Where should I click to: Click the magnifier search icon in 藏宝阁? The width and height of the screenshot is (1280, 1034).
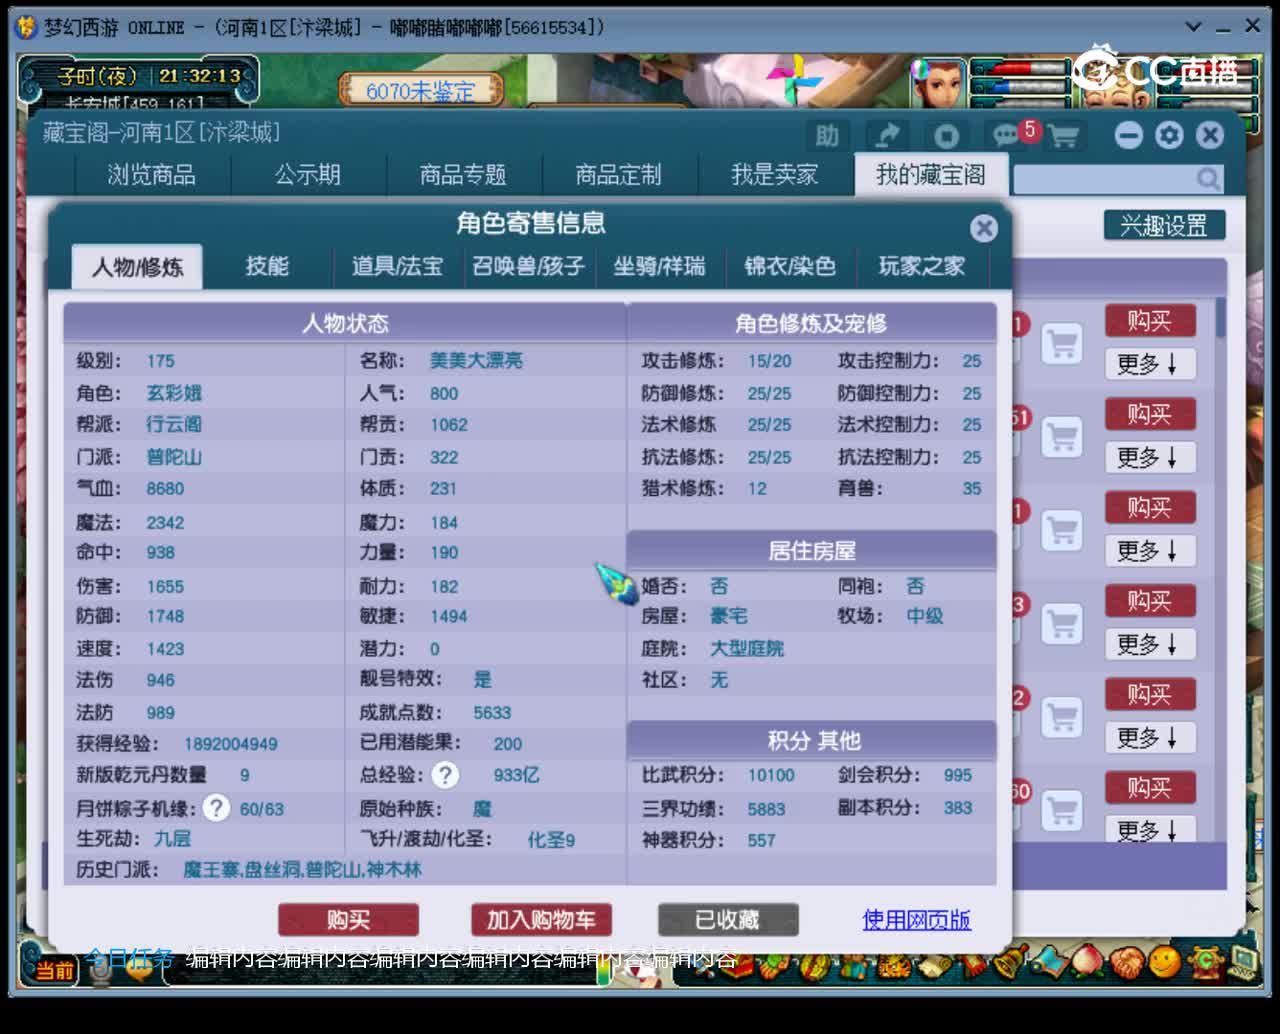coord(1208,179)
